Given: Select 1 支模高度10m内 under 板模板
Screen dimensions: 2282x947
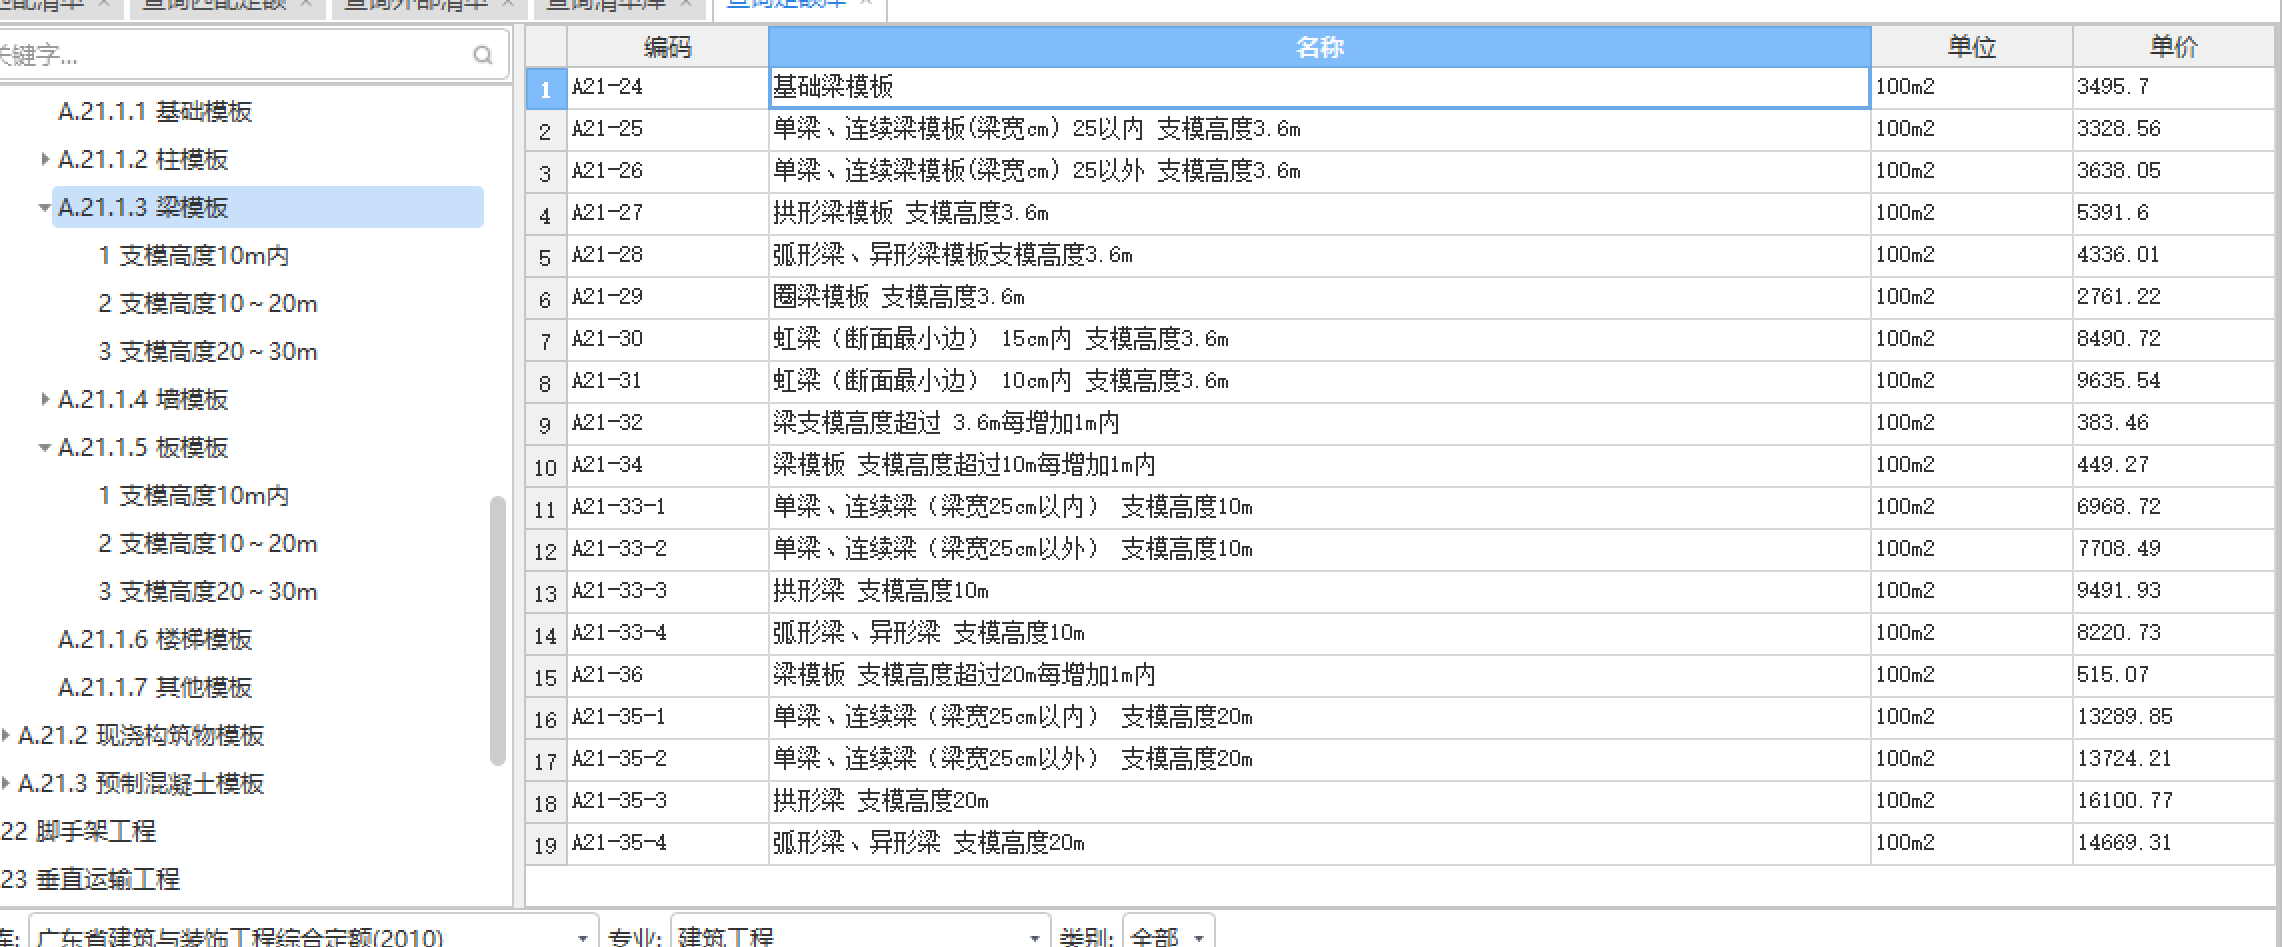Looking at the screenshot, I should point(194,495).
